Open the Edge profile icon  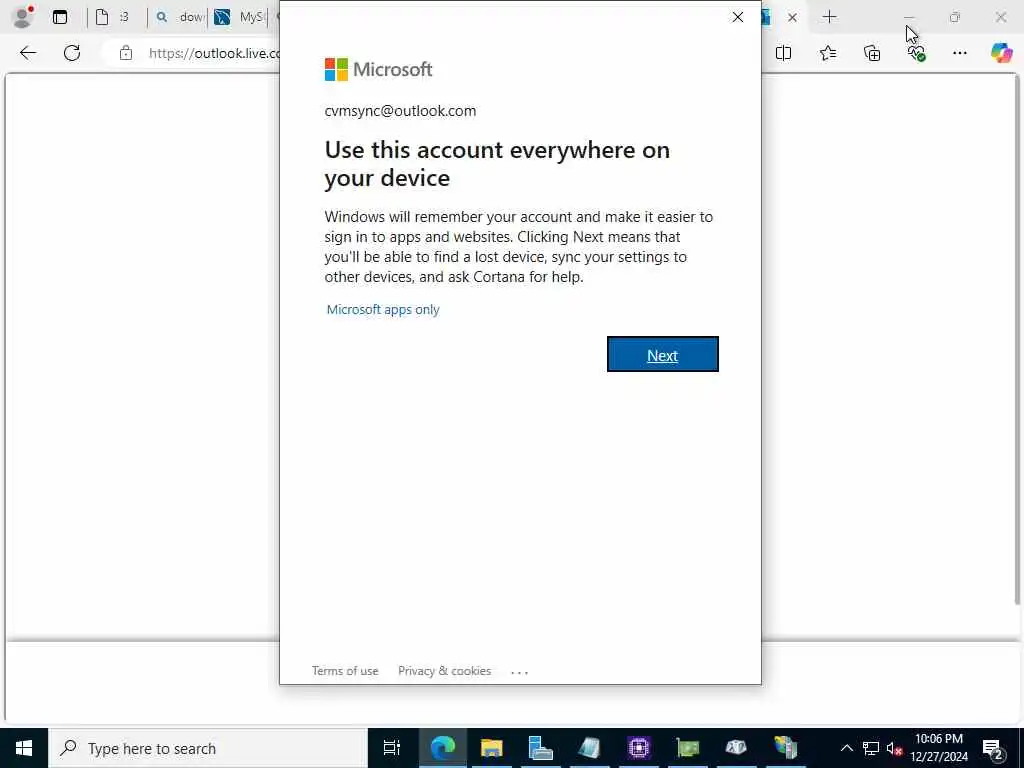coord(23,17)
